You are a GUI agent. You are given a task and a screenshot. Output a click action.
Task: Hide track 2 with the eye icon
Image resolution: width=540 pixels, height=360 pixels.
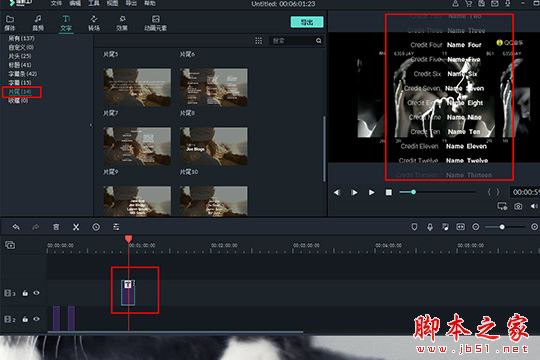coord(36,319)
